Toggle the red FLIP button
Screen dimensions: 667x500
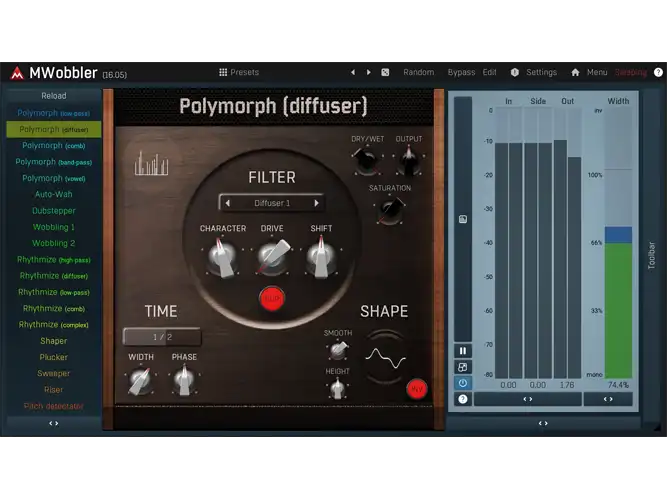(272, 299)
